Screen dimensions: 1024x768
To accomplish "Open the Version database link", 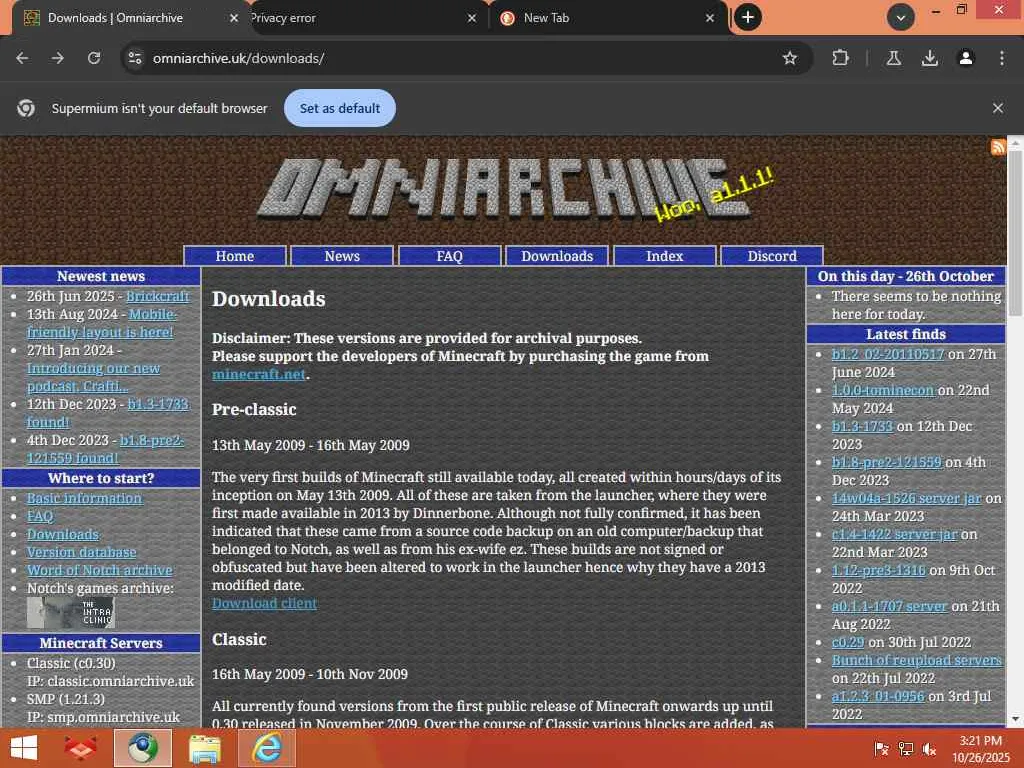I will (82, 552).
